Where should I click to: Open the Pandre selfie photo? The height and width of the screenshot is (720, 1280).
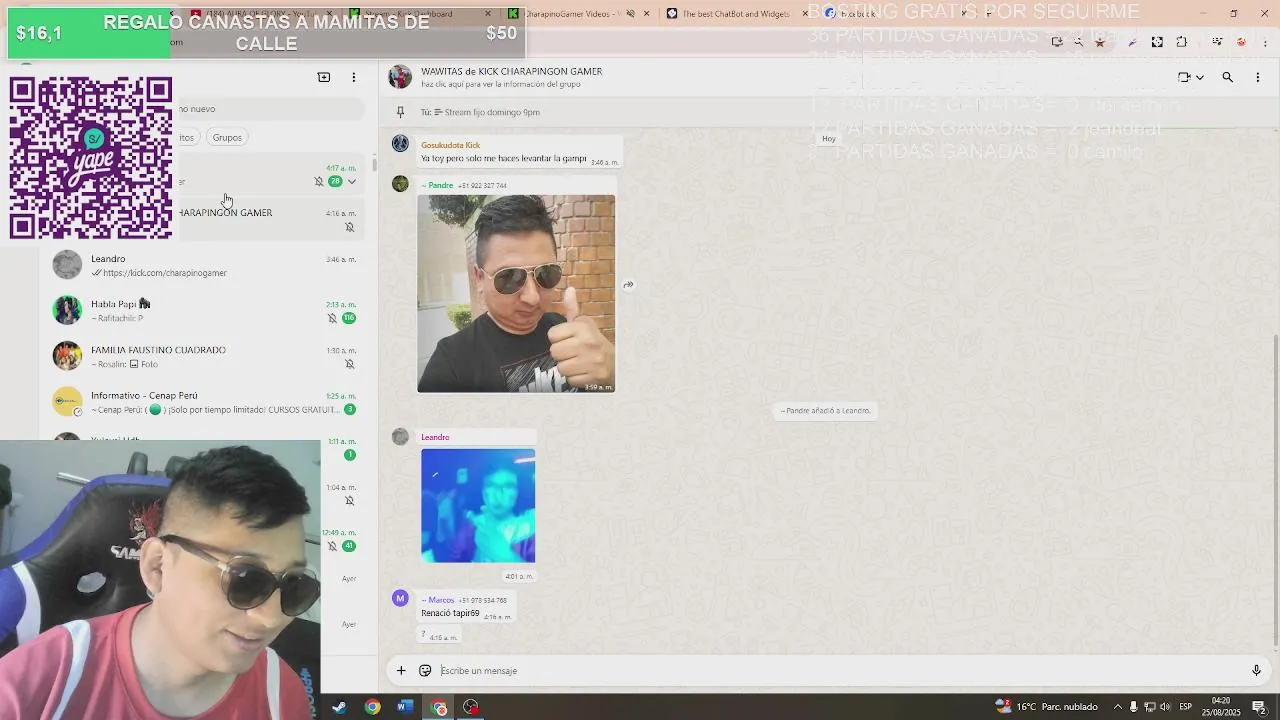tap(516, 293)
